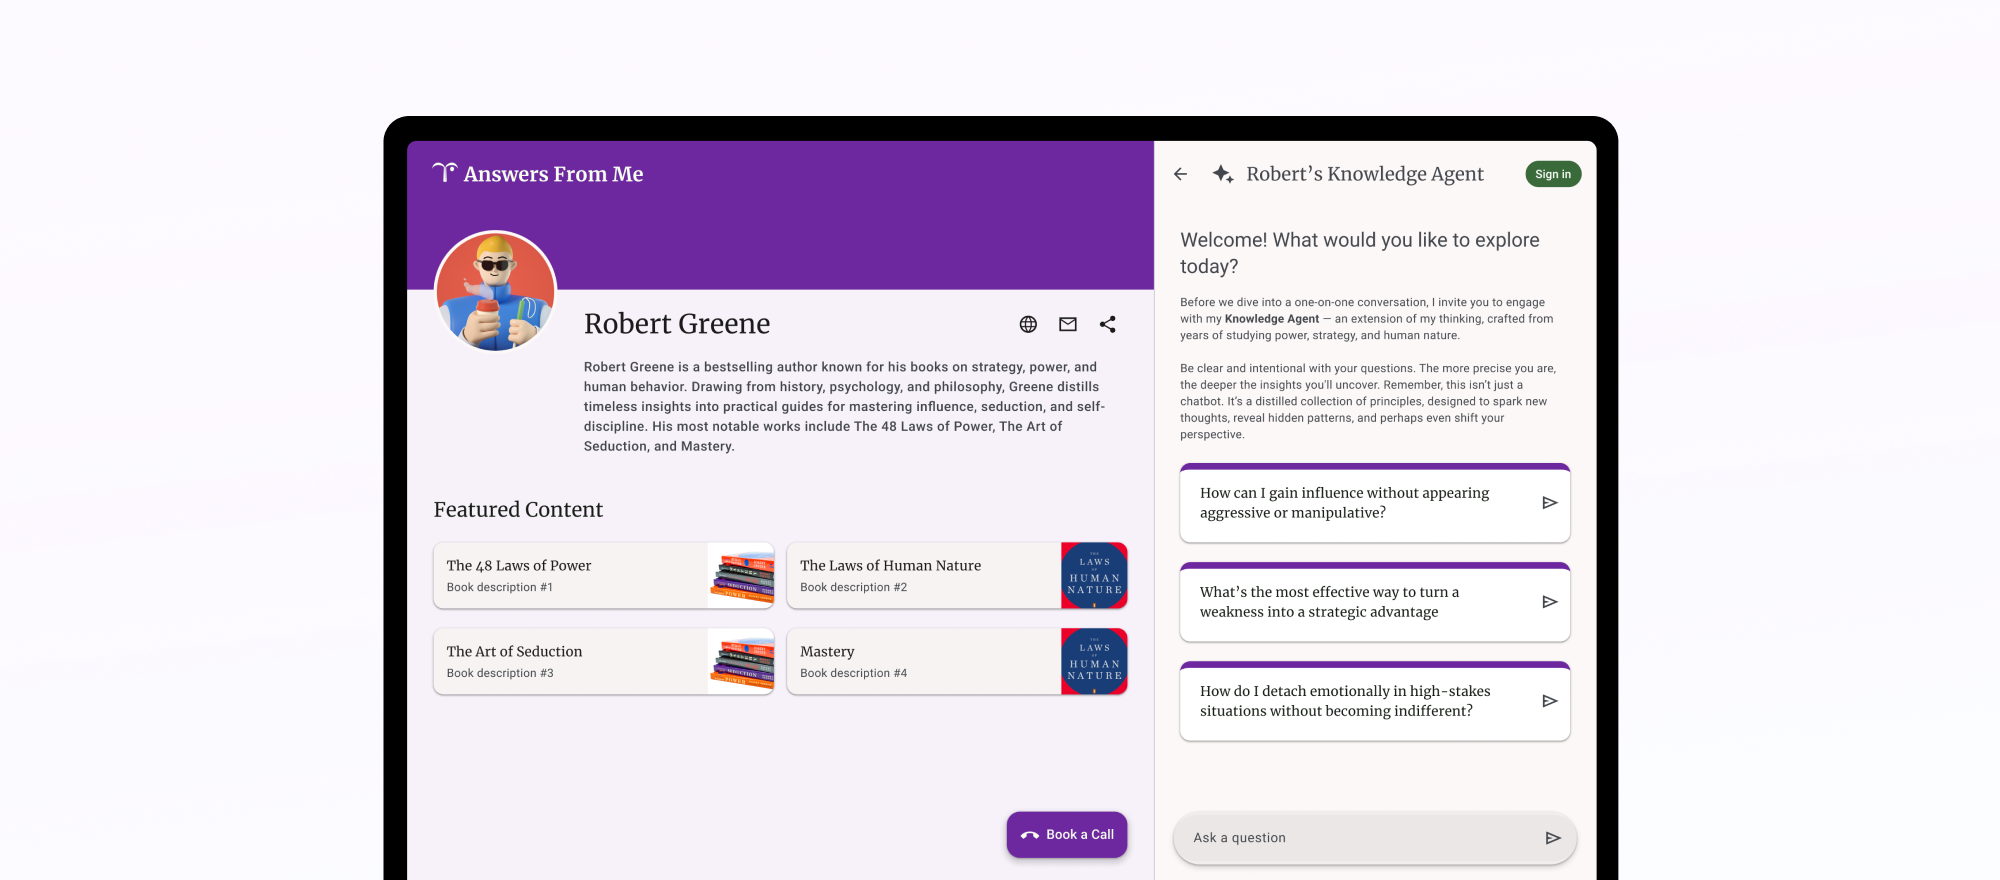The width and height of the screenshot is (2000, 880).
Task: Click the Book a Call button
Action: click(1067, 835)
